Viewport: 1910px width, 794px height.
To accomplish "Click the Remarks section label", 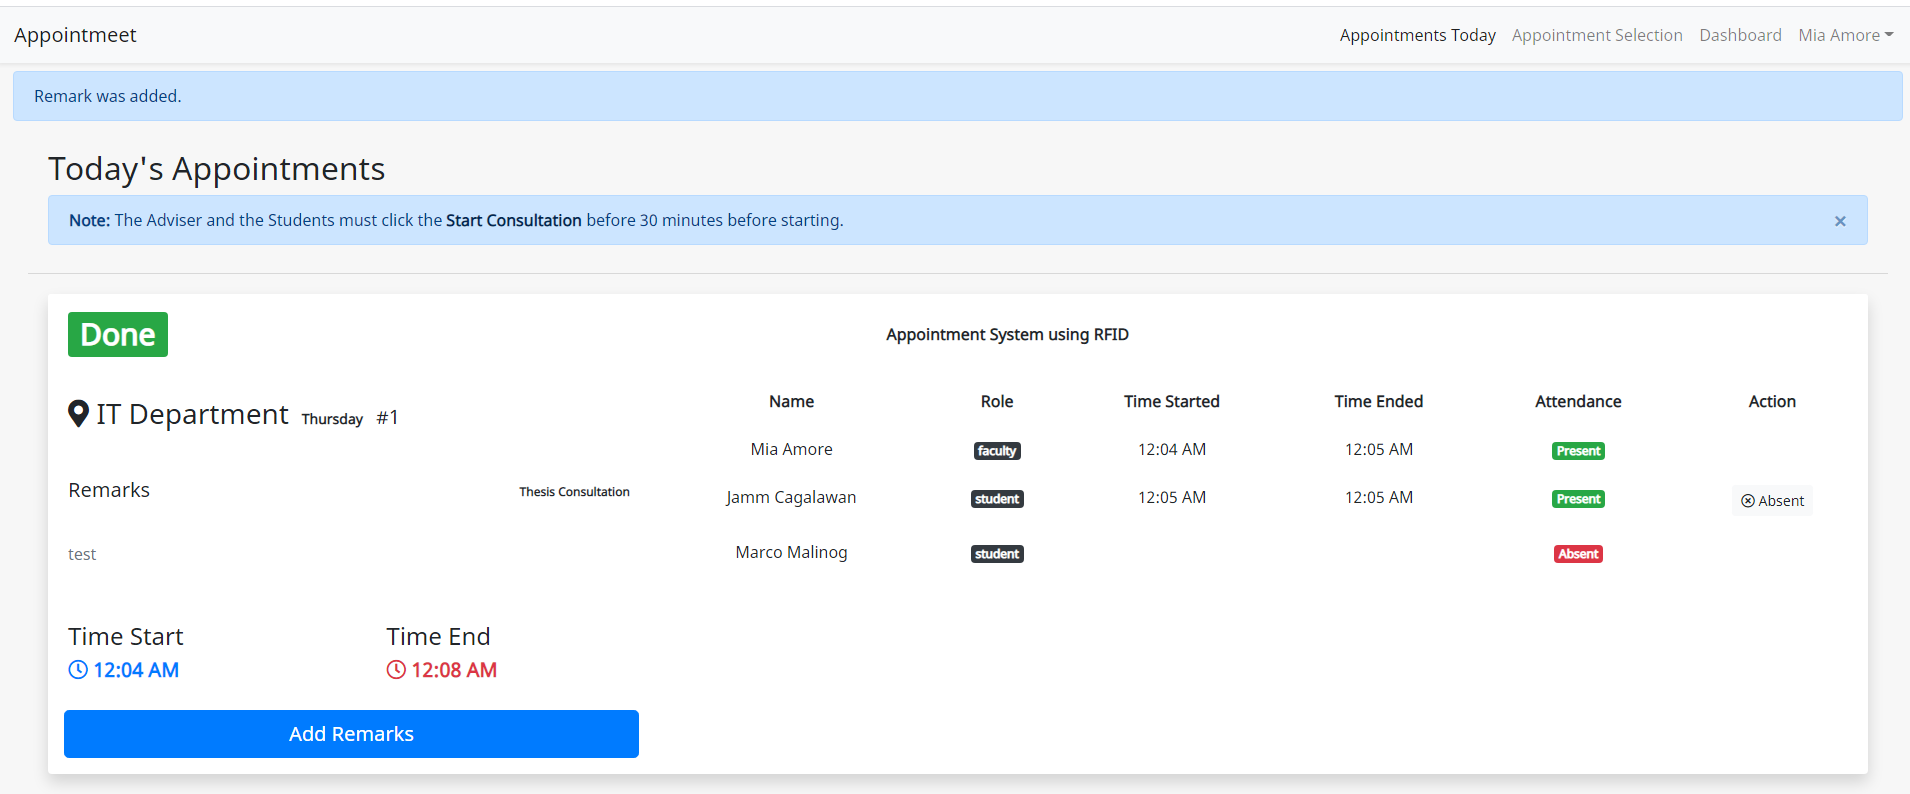I will point(109,490).
